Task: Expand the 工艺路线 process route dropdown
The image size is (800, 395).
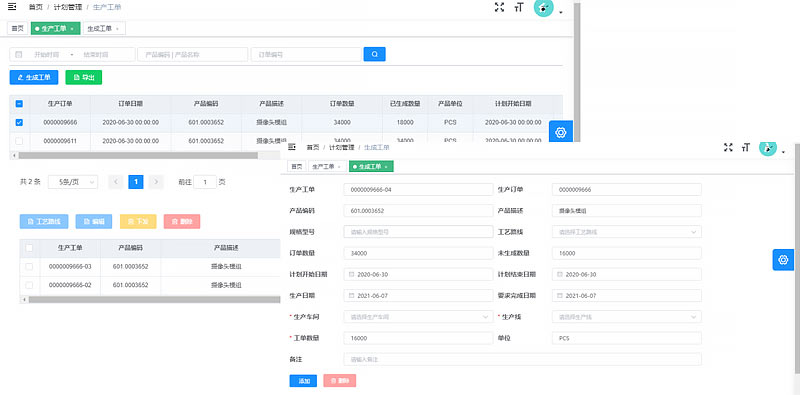Action: click(627, 232)
